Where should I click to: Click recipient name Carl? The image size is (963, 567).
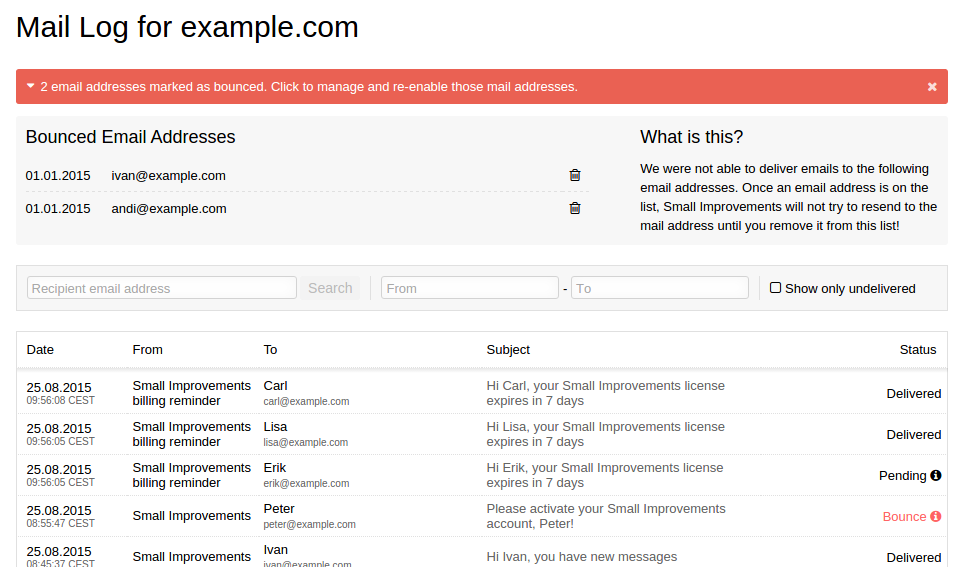tap(275, 386)
